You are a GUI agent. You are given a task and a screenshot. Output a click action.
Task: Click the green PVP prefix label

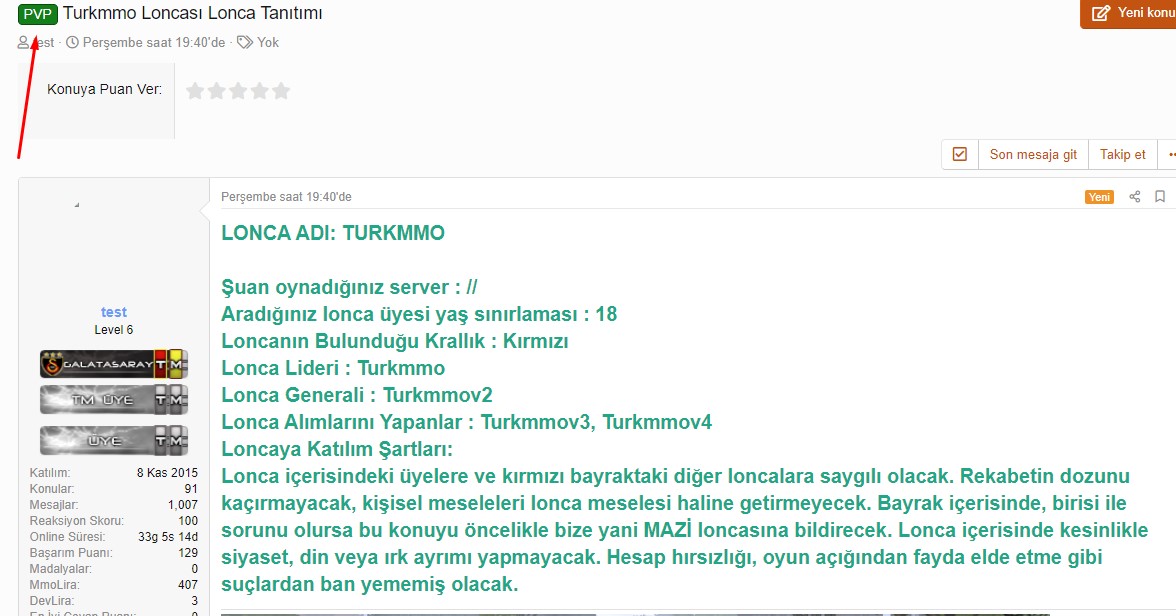coord(38,14)
